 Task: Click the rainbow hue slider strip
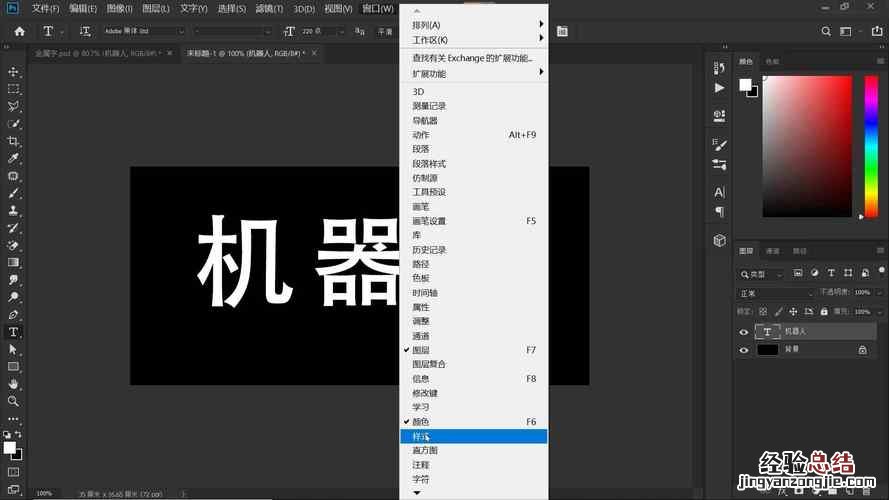coord(870,145)
